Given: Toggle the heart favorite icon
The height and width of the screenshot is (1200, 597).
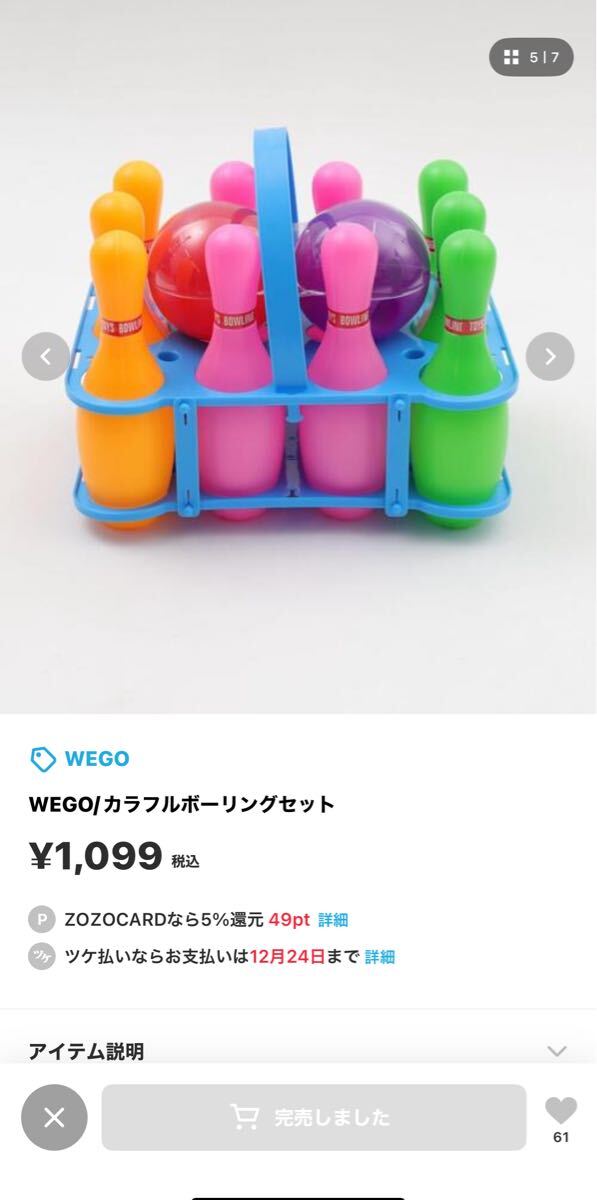Looking at the screenshot, I should 561,1110.
